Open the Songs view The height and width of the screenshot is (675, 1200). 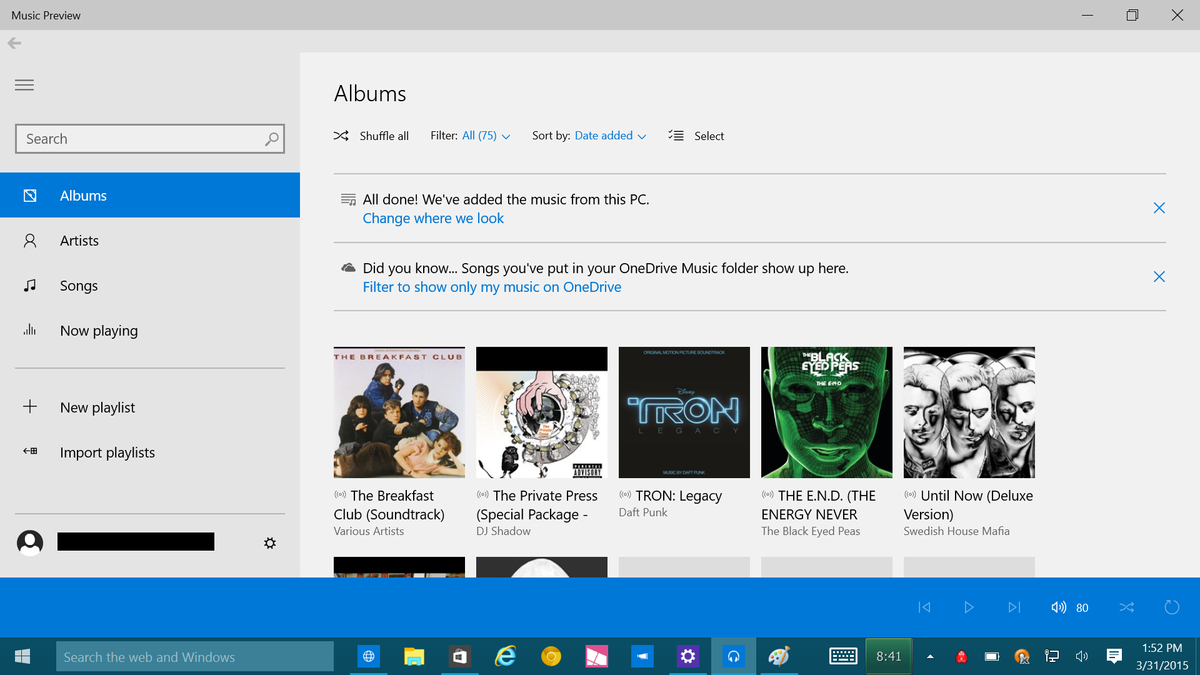80,285
